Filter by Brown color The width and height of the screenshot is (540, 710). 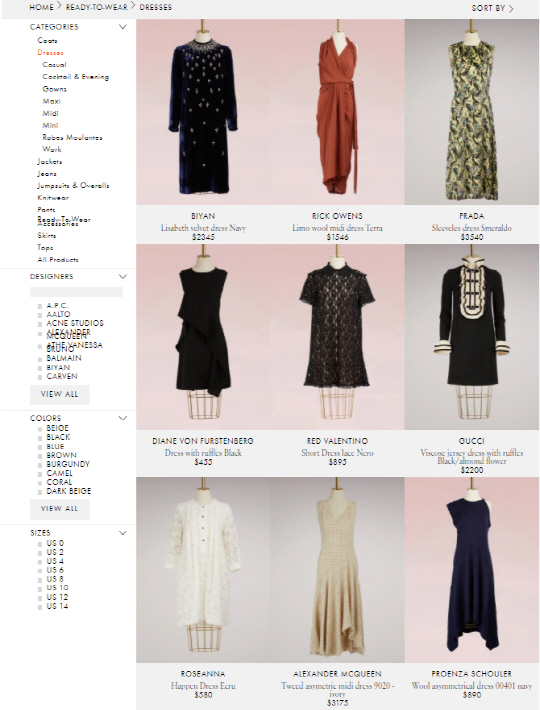tap(61, 455)
